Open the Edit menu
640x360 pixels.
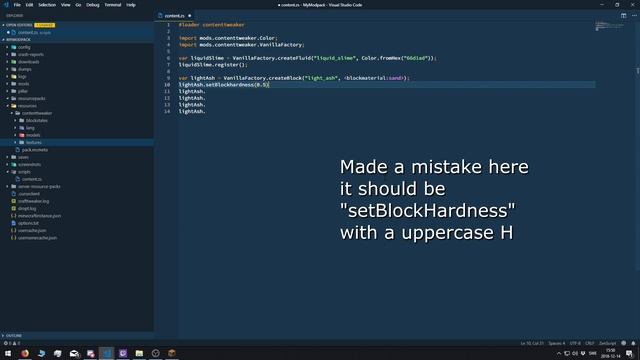click(29, 5)
